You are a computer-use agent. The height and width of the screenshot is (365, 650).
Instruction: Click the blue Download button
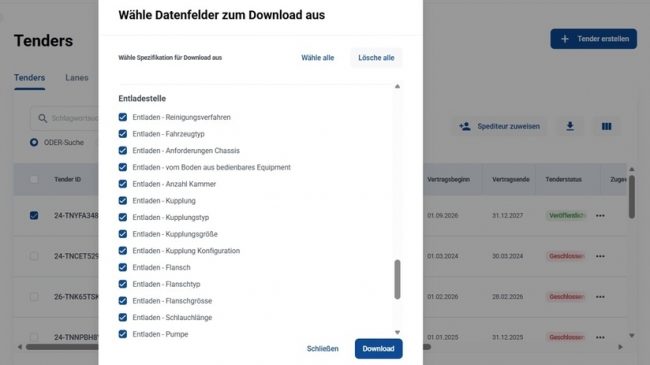coord(378,349)
